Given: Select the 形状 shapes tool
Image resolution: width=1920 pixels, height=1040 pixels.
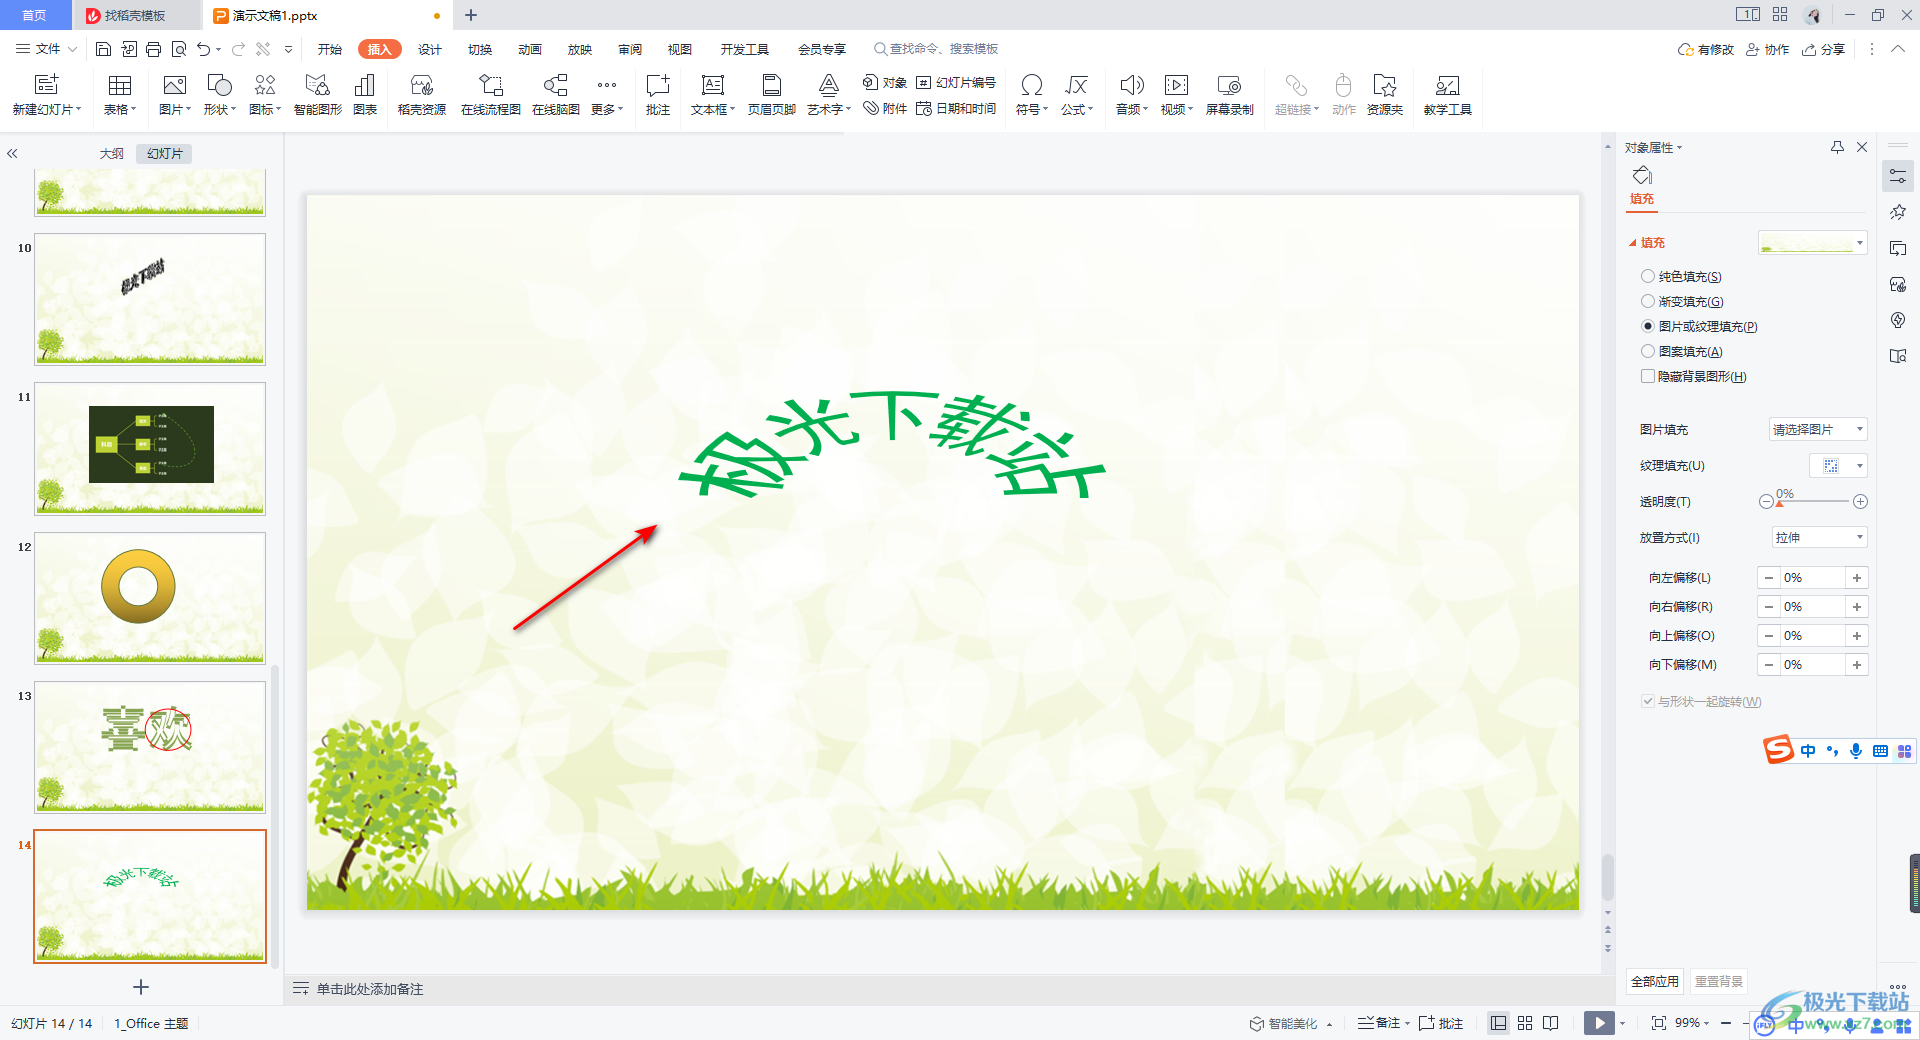Looking at the screenshot, I should [219, 86].
